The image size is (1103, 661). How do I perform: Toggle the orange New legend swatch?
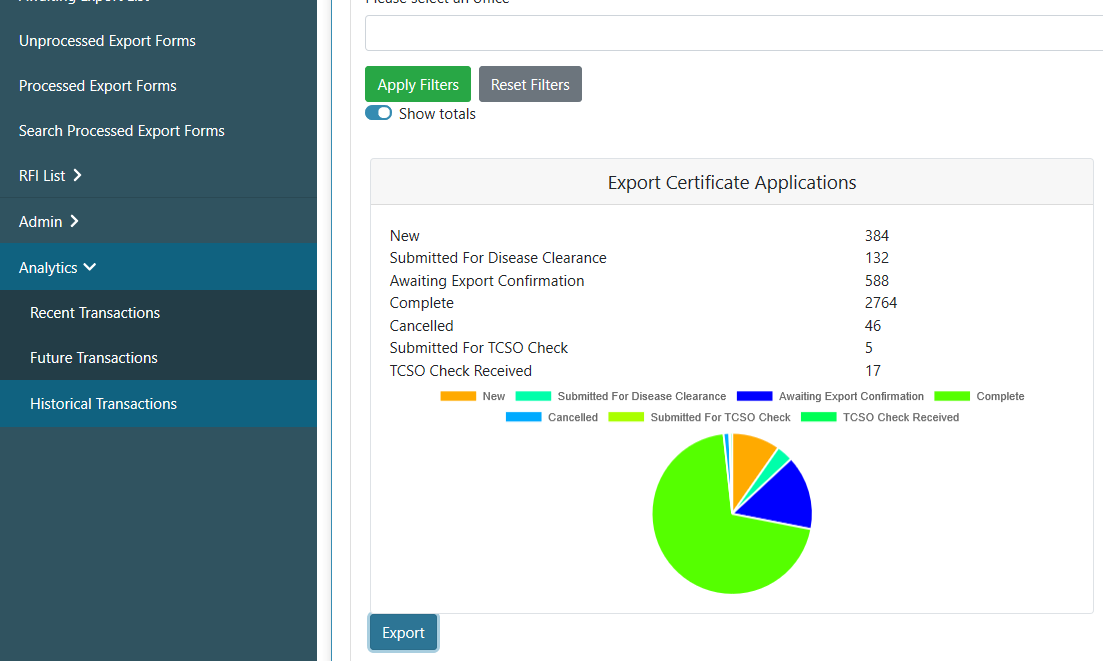pos(458,396)
